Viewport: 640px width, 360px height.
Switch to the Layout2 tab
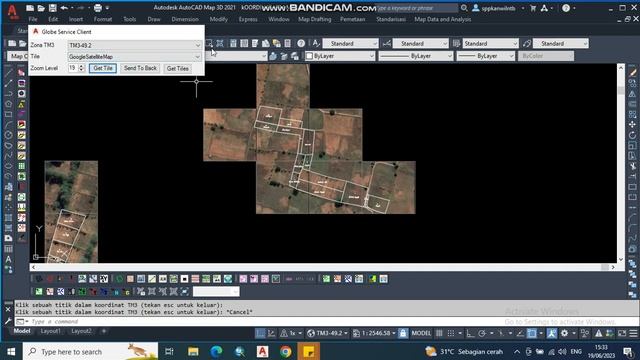81,331
